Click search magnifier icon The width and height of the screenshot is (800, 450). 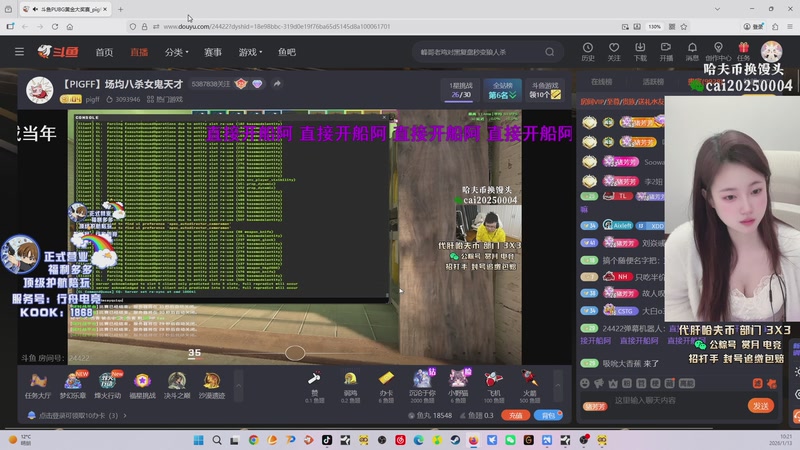point(549,52)
